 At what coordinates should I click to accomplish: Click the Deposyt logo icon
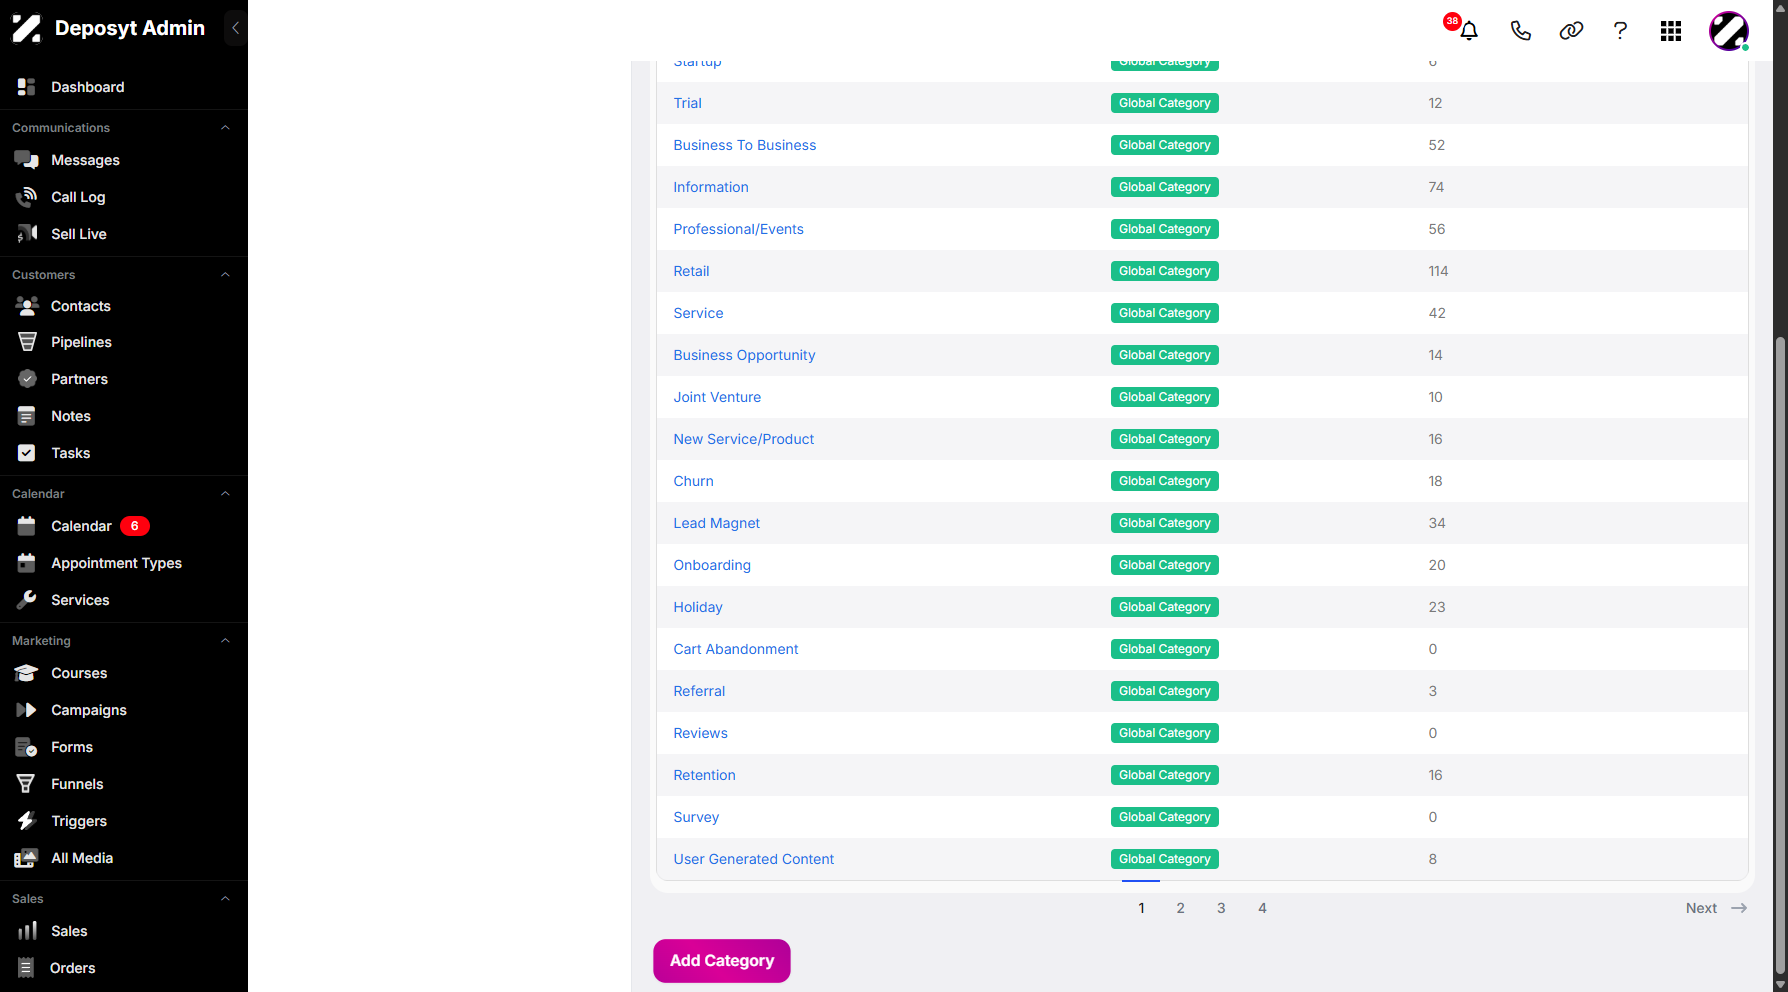pyautogui.click(x=27, y=28)
